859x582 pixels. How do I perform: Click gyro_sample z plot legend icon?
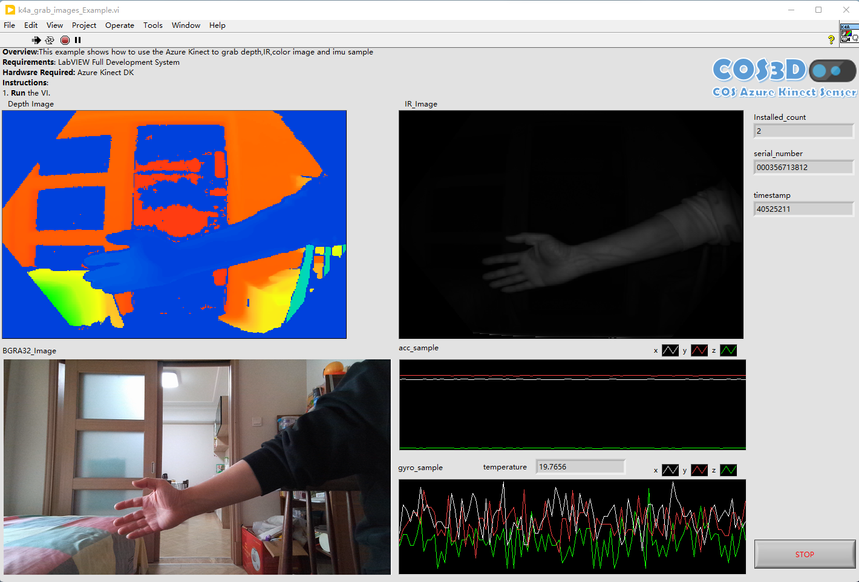pyautogui.click(x=728, y=470)
